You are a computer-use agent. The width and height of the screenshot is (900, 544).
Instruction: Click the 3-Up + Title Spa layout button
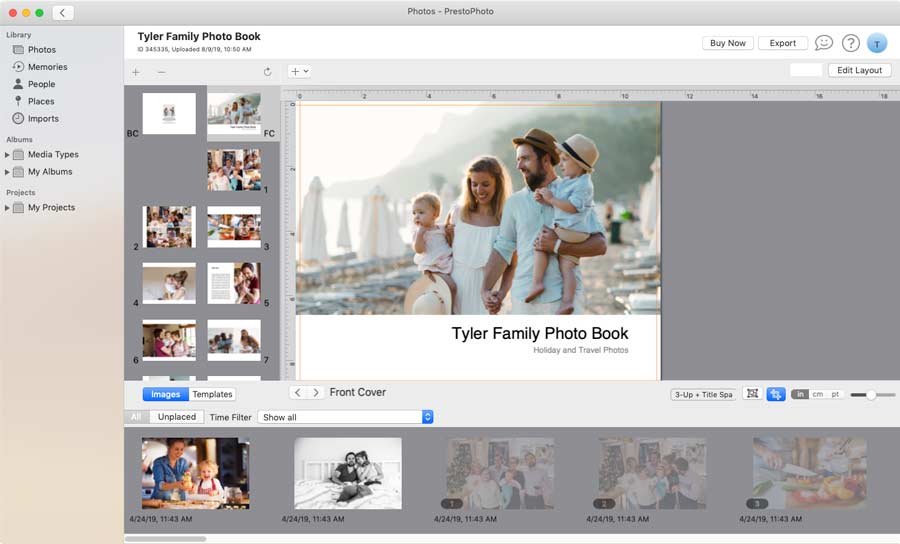pos(703,395)
